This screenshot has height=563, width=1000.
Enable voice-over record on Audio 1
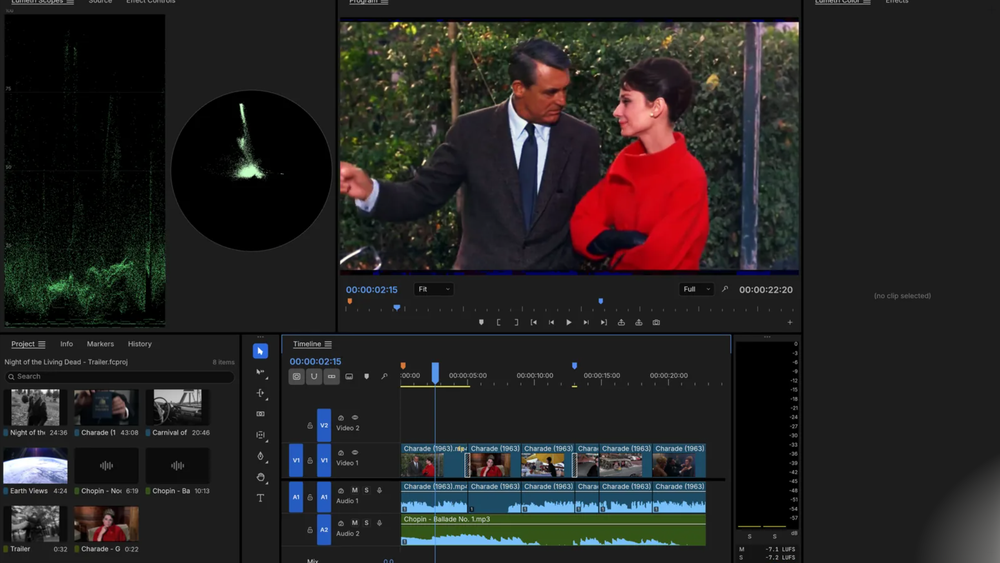pyautogui.click(x=379, y=490)
